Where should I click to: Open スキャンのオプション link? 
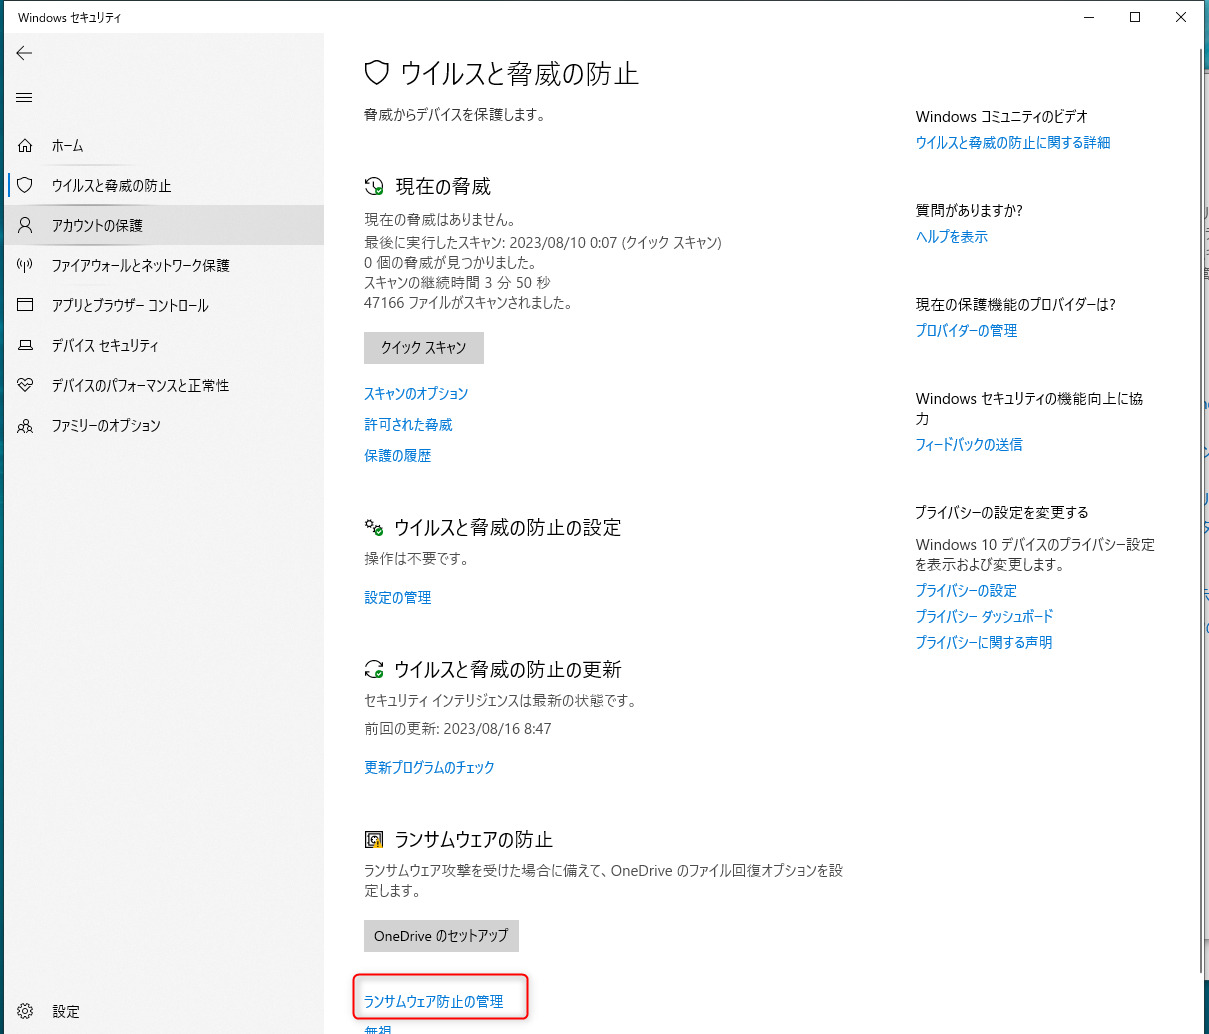click(x=416, y=394)
